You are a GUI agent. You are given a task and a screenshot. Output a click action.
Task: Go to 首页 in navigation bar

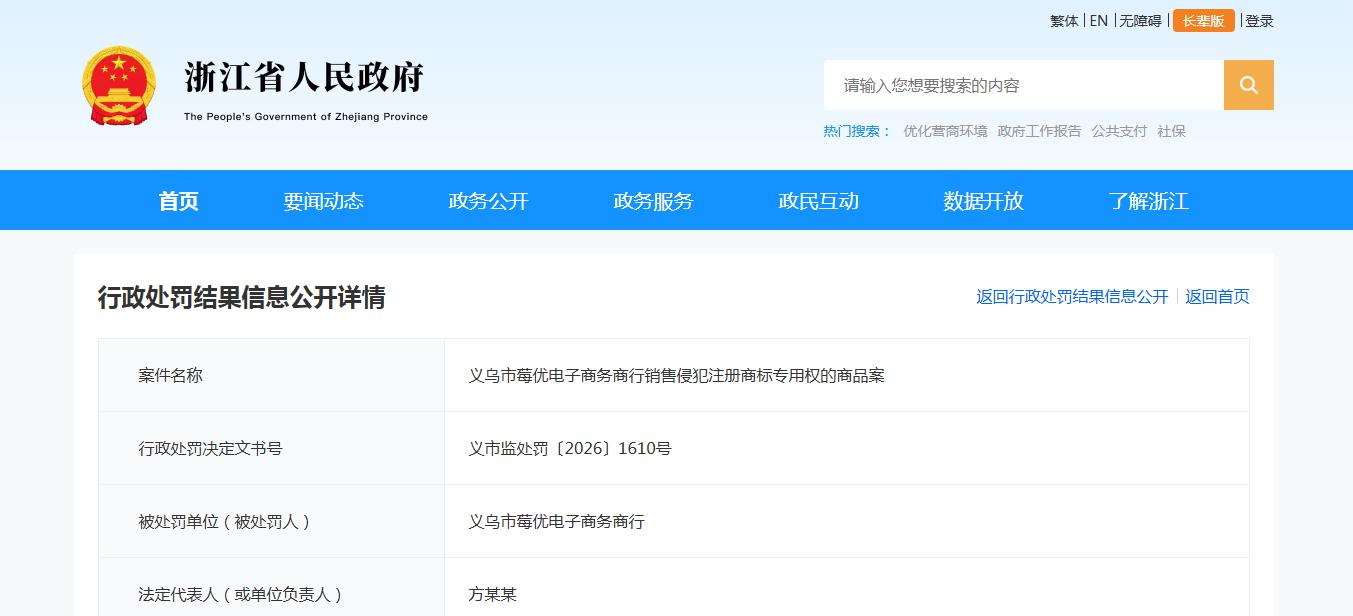(178, 201)
